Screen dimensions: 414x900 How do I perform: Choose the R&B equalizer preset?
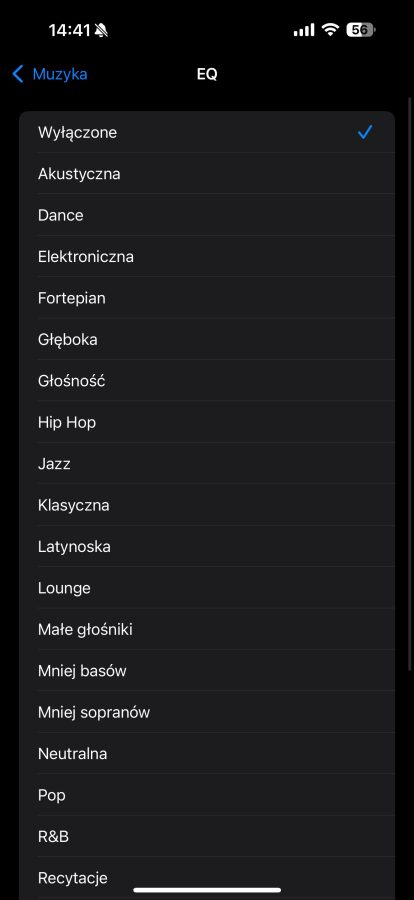(x=207, y=837)
